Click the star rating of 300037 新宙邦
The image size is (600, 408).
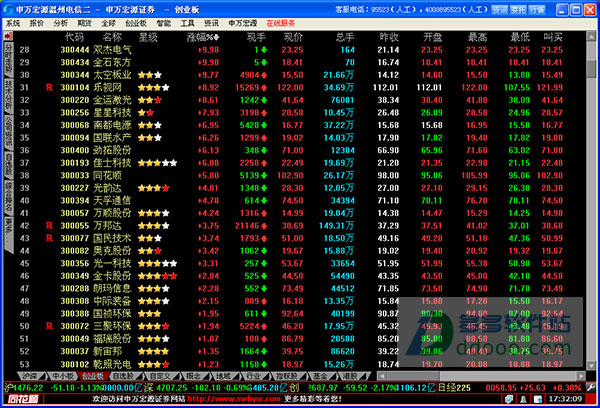pyautogui.click(x=153, y=351)
